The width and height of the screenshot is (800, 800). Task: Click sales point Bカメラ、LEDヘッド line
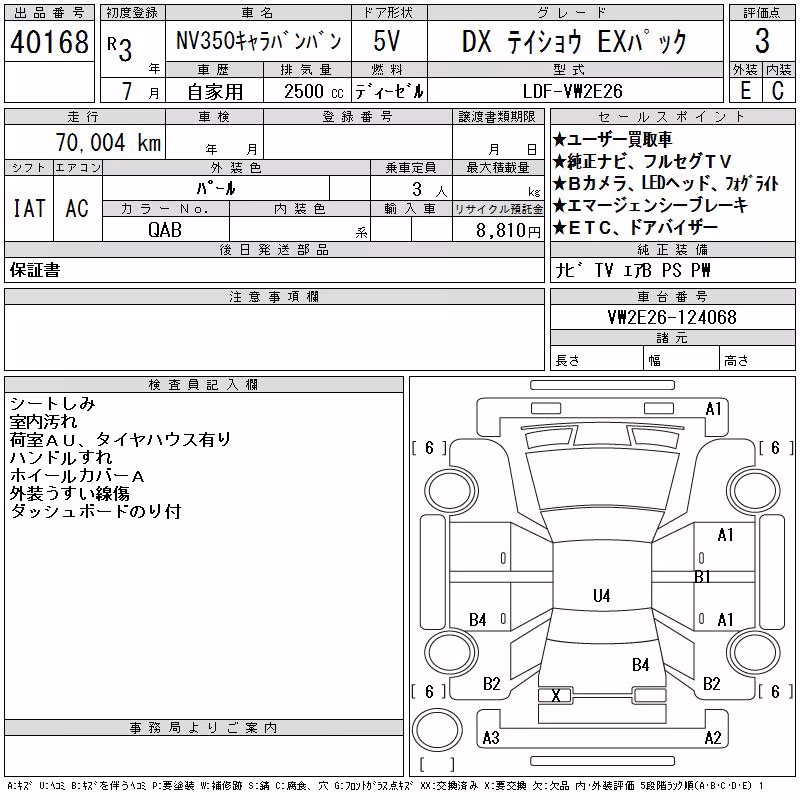(x=666, y=183)
